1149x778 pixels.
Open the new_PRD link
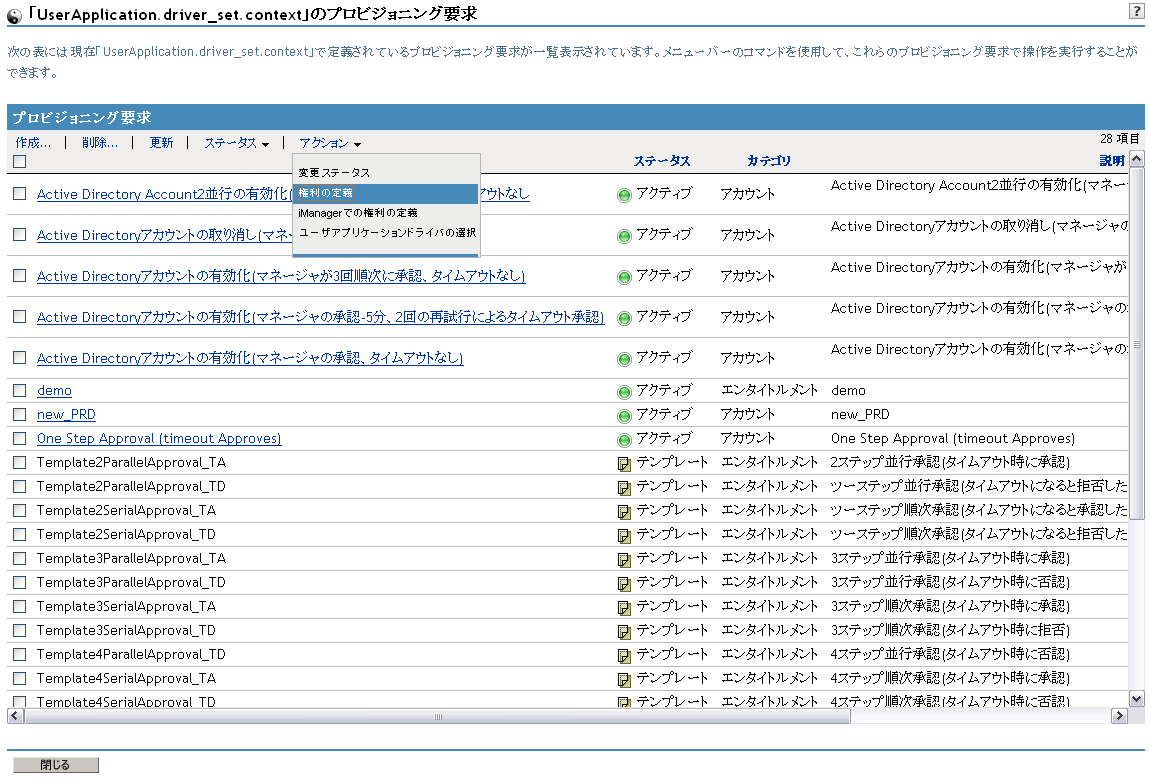coord(66,415)
